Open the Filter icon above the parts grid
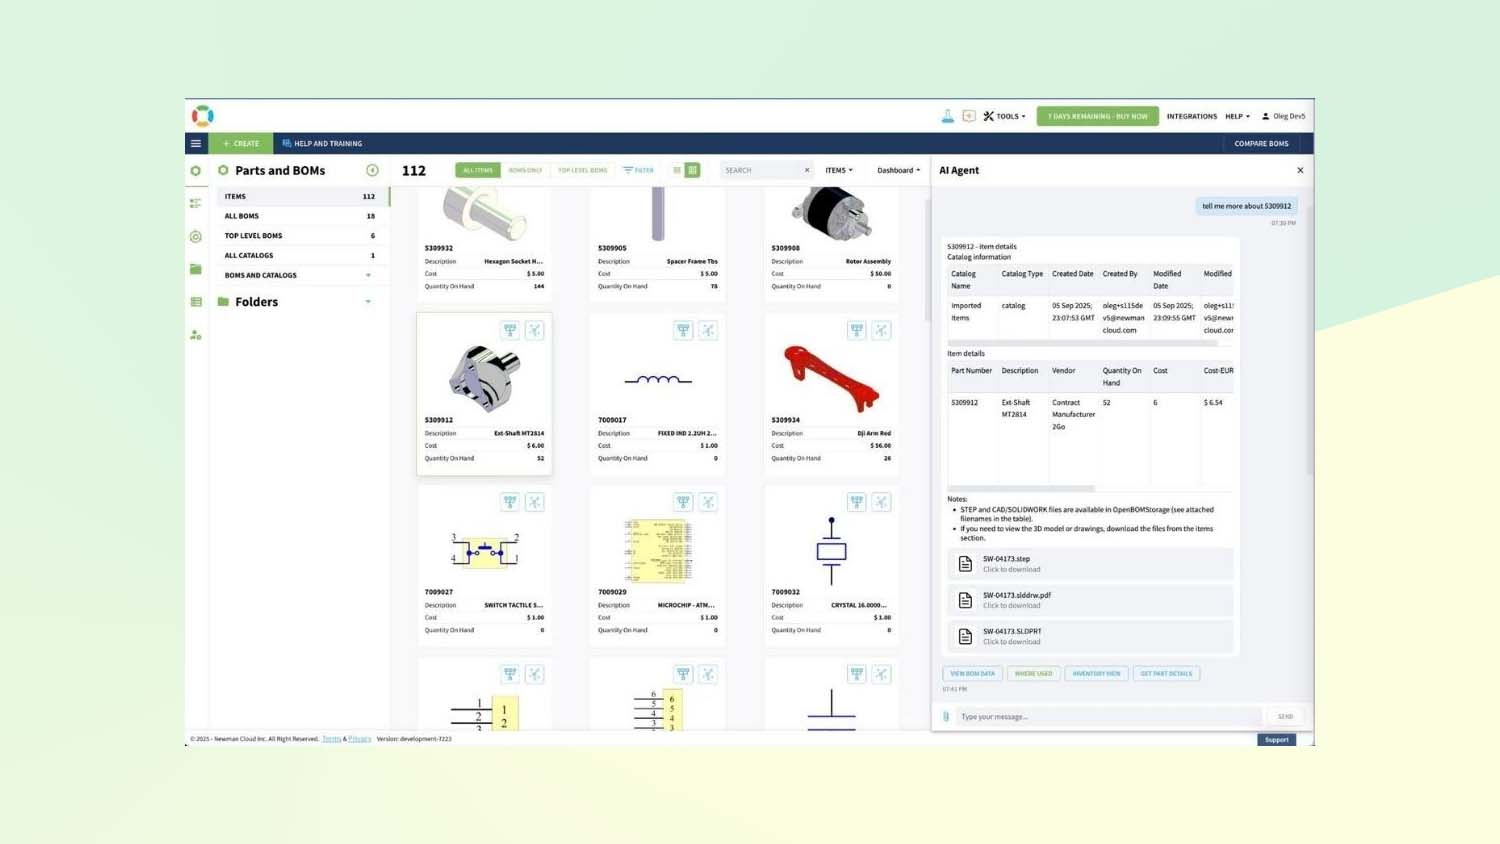The width and height of the screenshot is (1500, 844). coord(637,170)
